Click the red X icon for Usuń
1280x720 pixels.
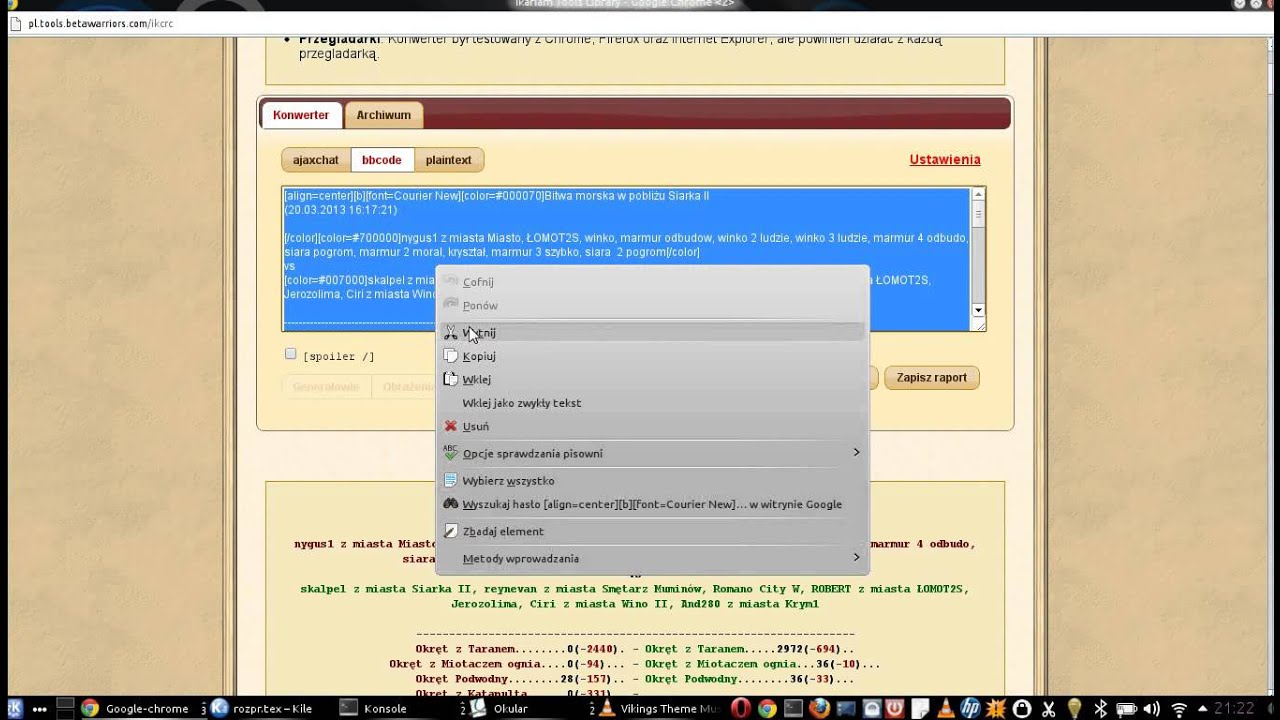[451, 426]
